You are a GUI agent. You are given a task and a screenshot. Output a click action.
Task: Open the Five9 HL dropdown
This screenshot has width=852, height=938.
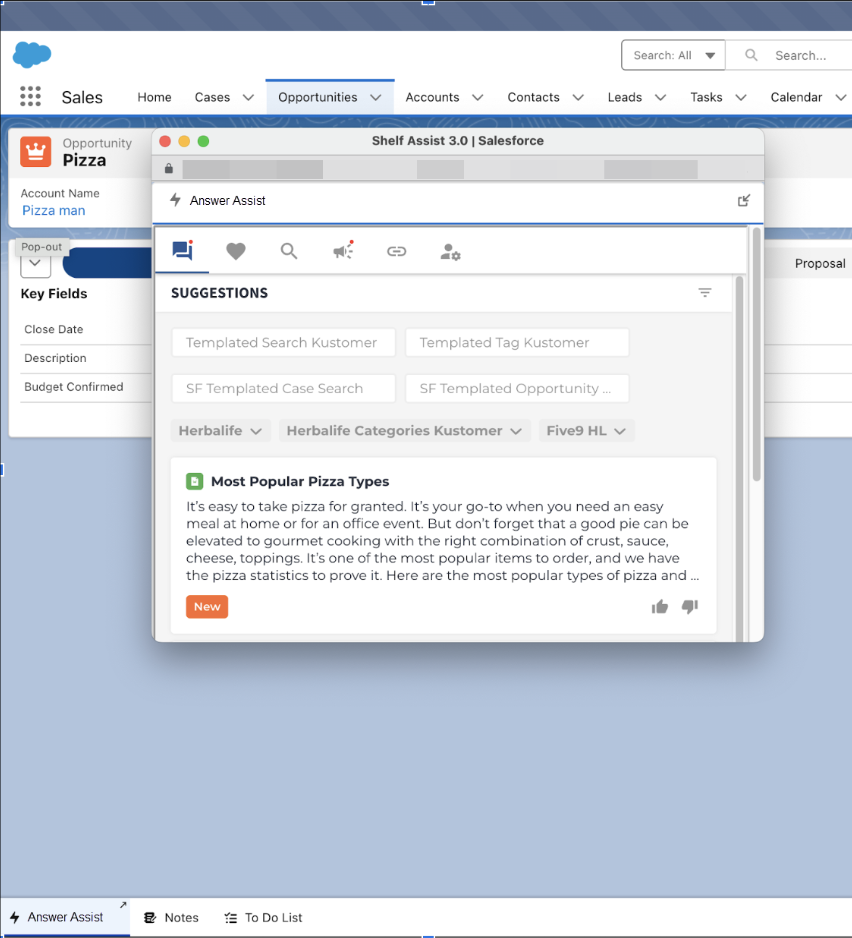point(586,431)
